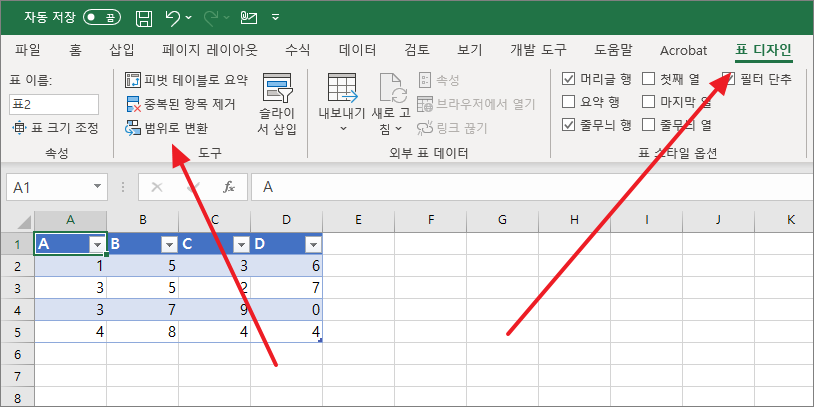Screen dimensions: 814x407
Task: Click the Undo arrow icon
Action: pos(173,17)
